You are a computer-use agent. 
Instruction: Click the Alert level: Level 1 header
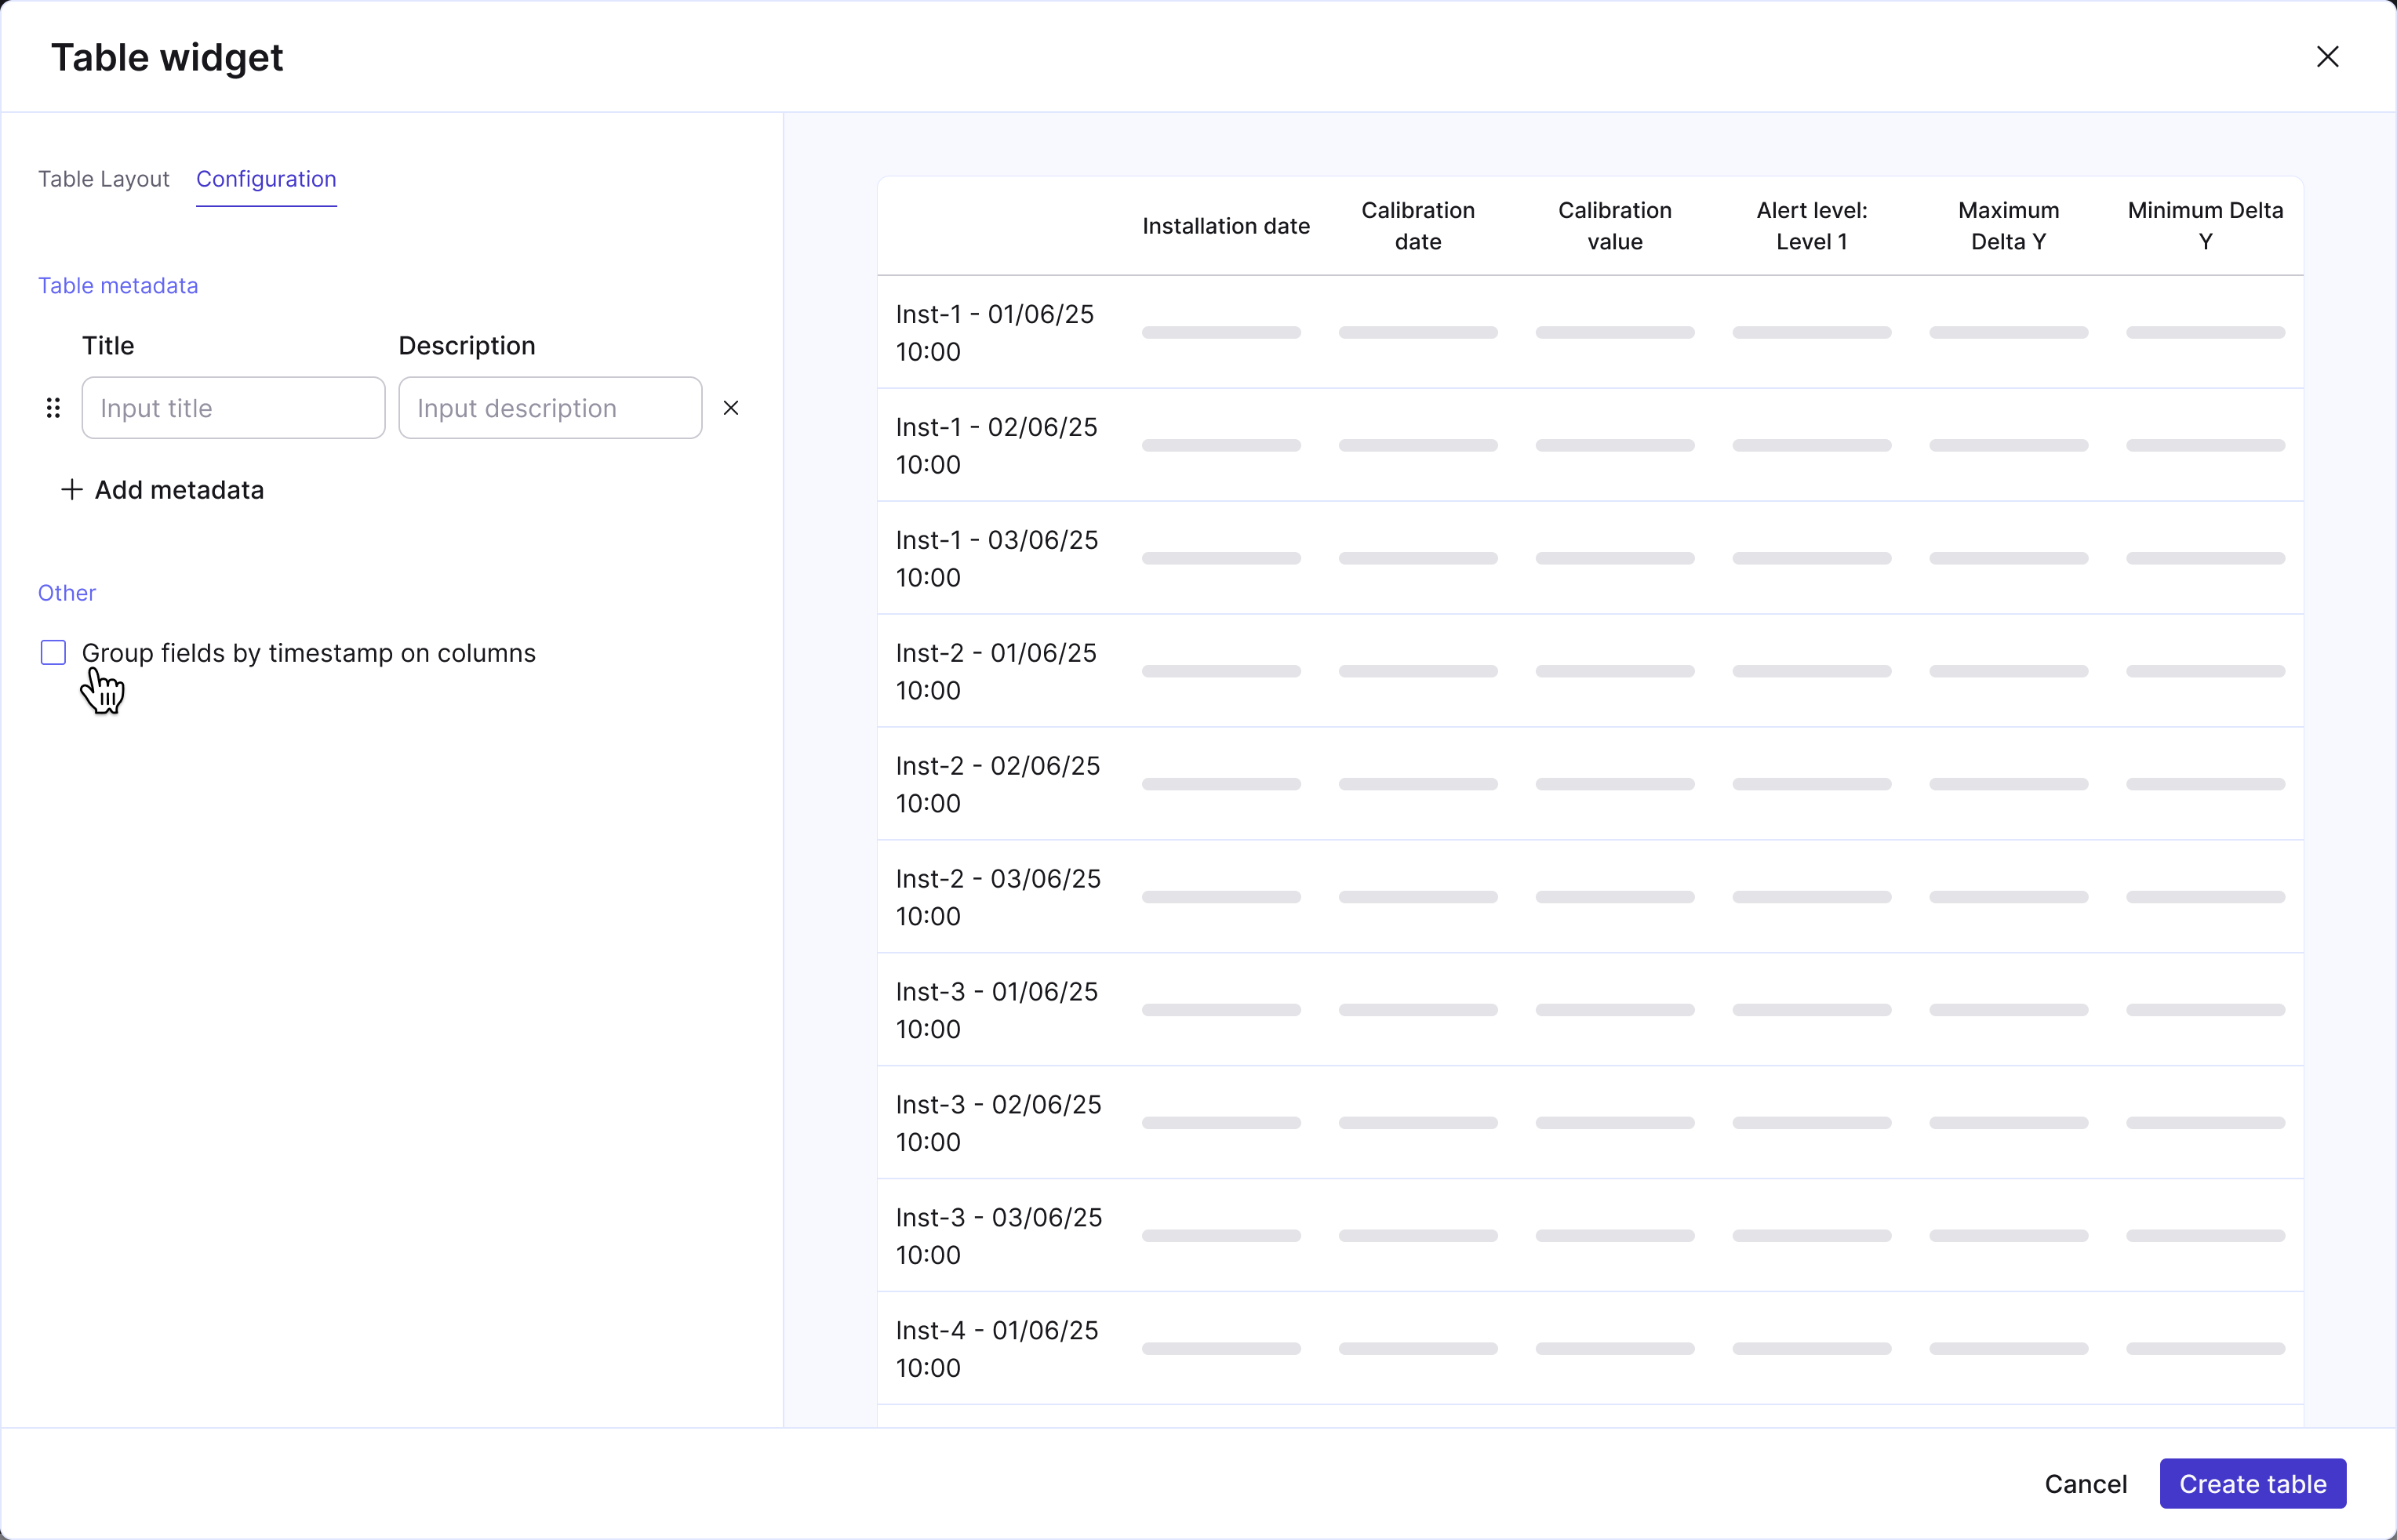[x=1811, y=226]
